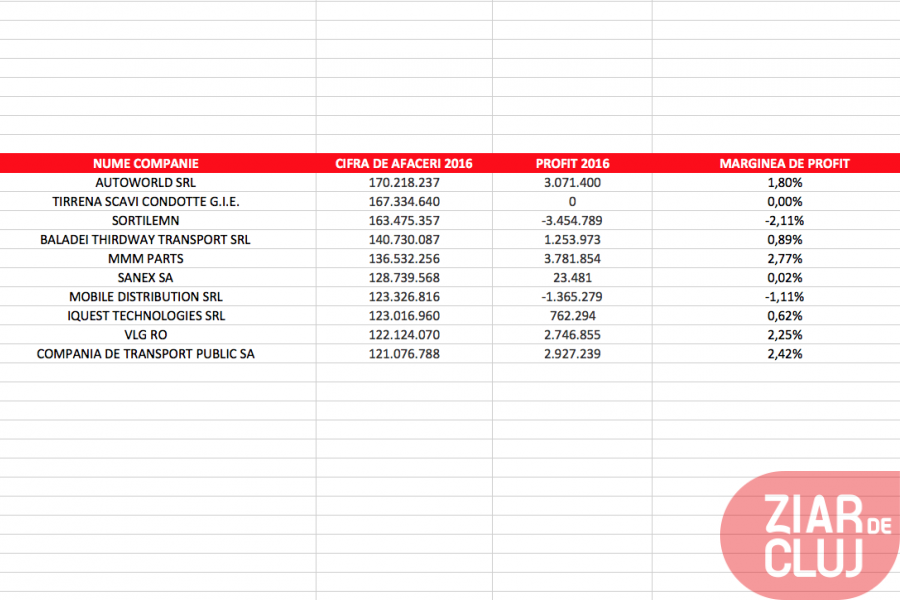Select the MOBILE DISTRIBUTION SRL cell
This screenshot has width=900, height=600.
click(146, 297)
